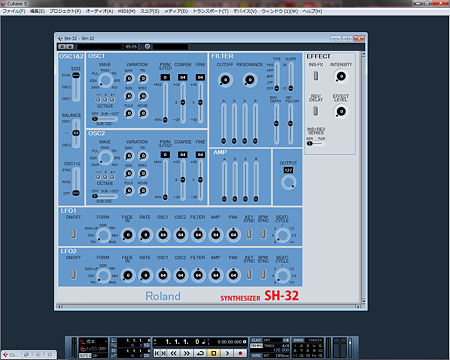450x360 pixels.
Task: Toggle LFO1 BPM SYNC switch
Action: (x=263, y=234)
